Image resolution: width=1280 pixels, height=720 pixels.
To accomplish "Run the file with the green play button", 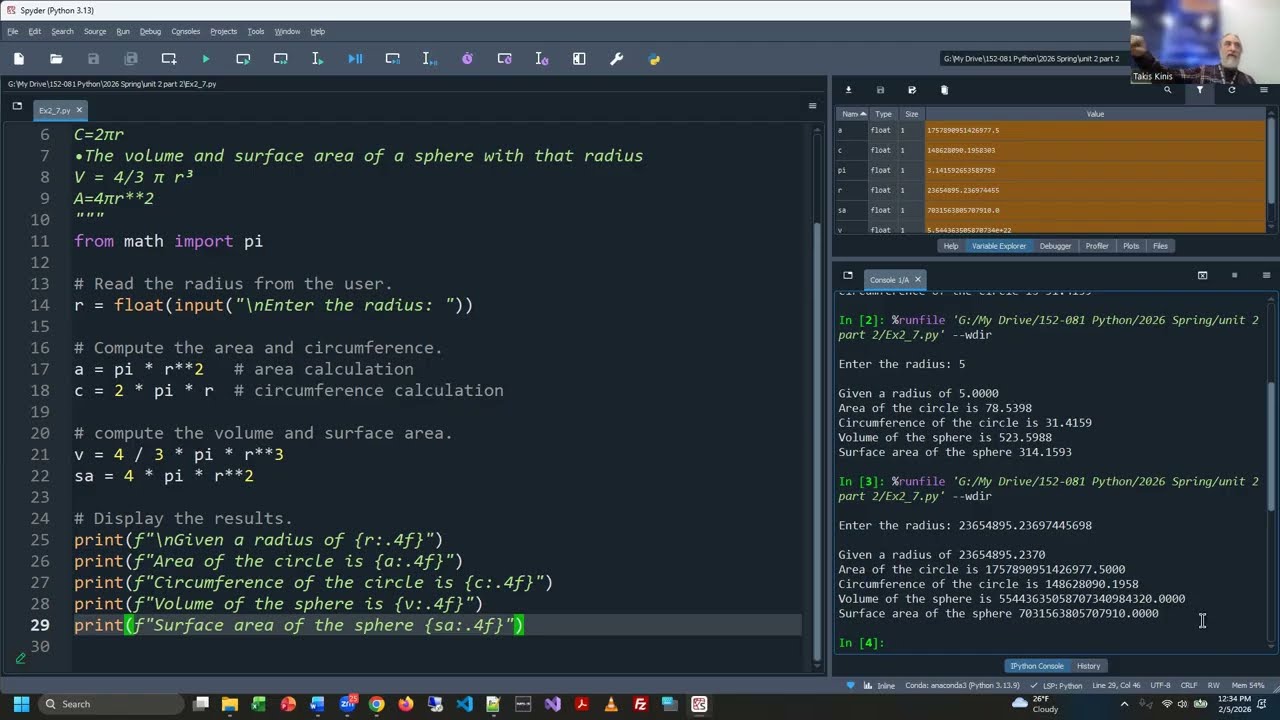I will coord(206,59).
